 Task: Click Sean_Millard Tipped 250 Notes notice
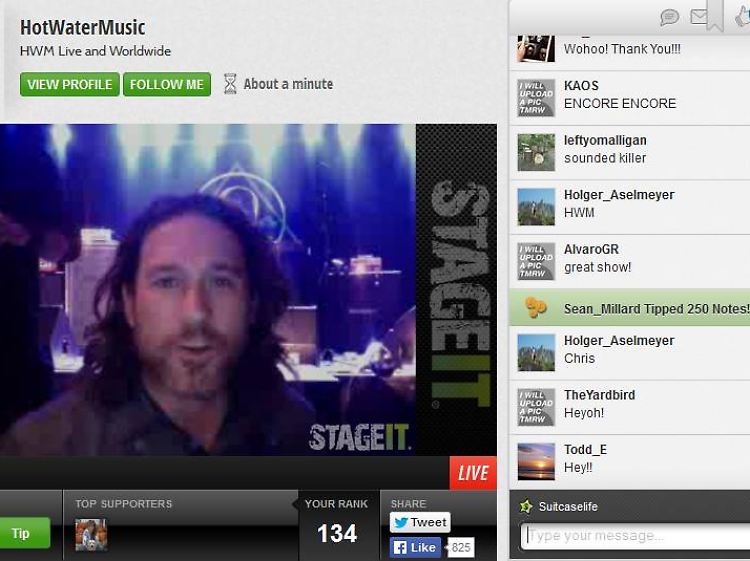[x=629, y=308]
